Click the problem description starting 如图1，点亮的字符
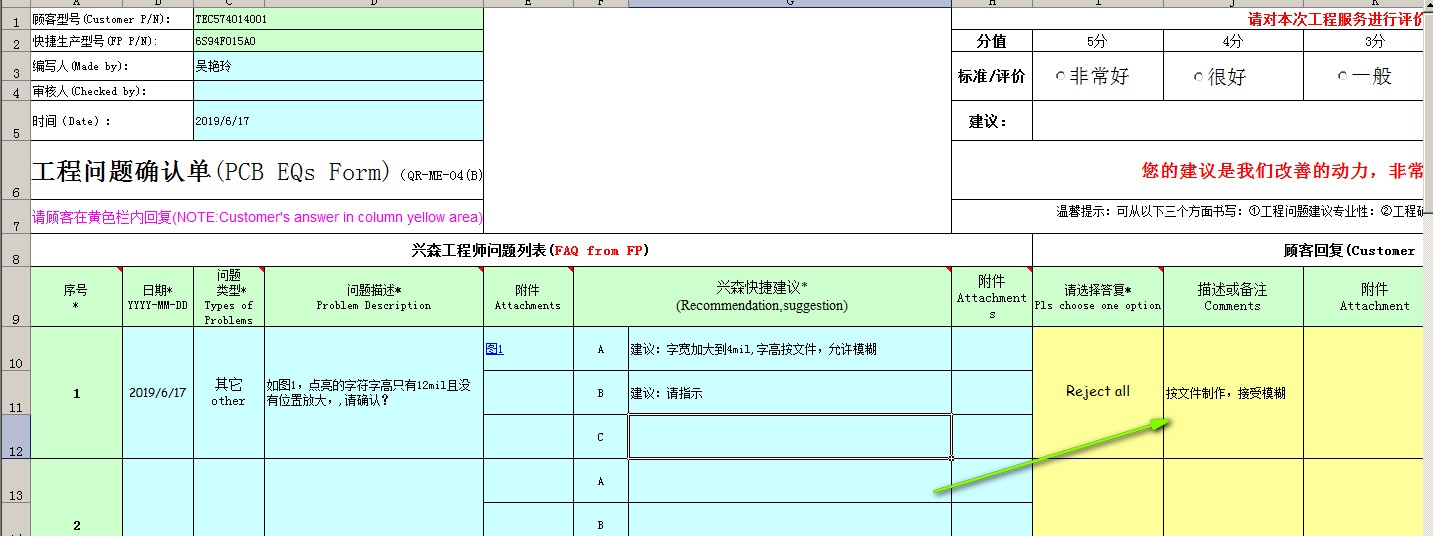This screenshot has width=1433, height=536. (x=373, y=393)
